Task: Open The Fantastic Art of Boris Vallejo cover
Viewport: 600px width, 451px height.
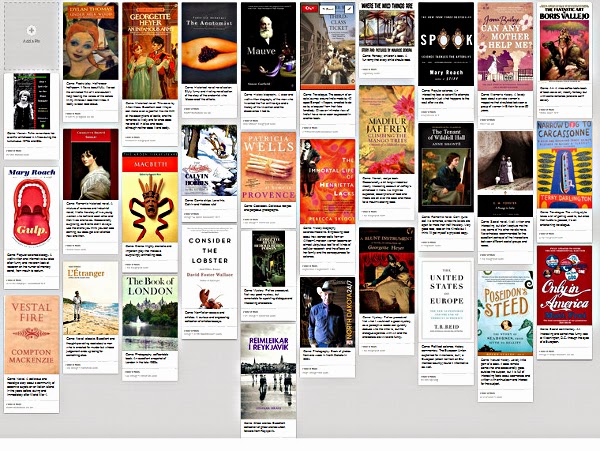Action: click(x=564, y=41)
